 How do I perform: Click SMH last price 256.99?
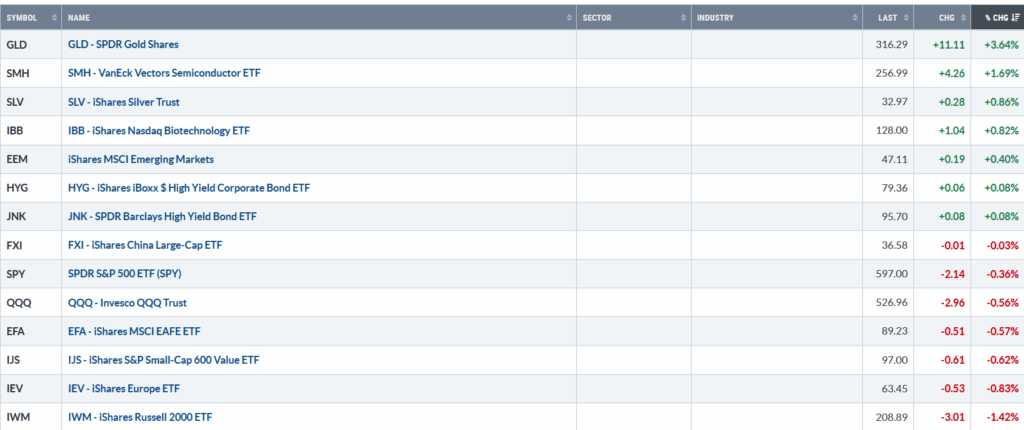[891, 73]
